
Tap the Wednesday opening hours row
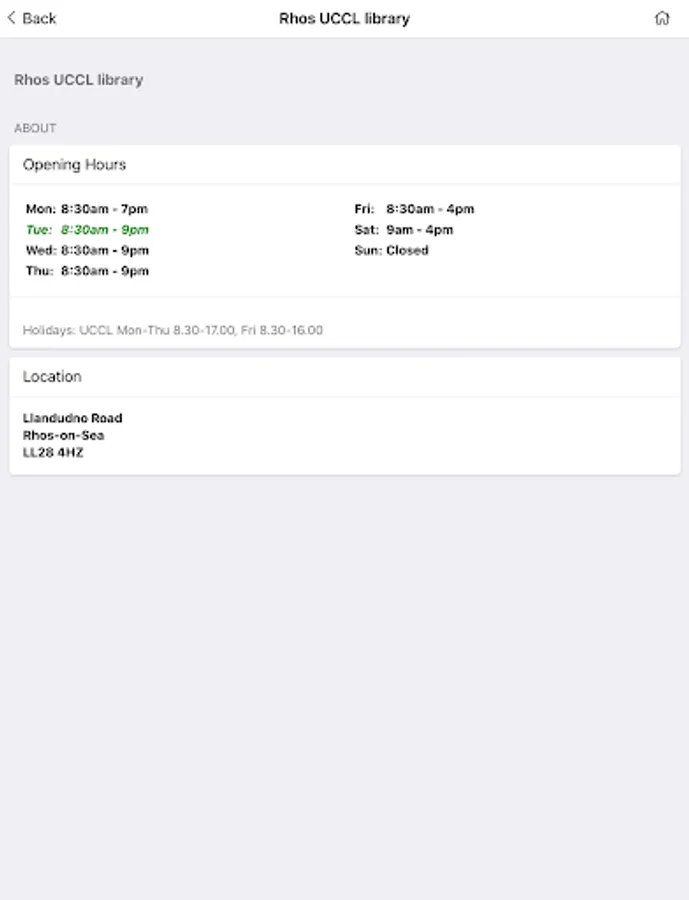87,250
